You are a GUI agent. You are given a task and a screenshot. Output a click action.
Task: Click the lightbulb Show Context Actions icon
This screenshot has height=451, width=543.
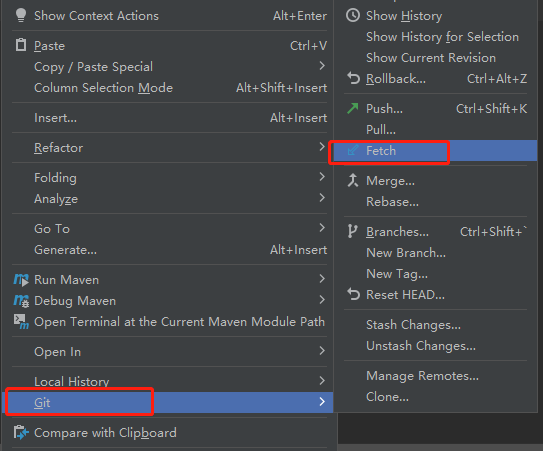coord(21,15)
